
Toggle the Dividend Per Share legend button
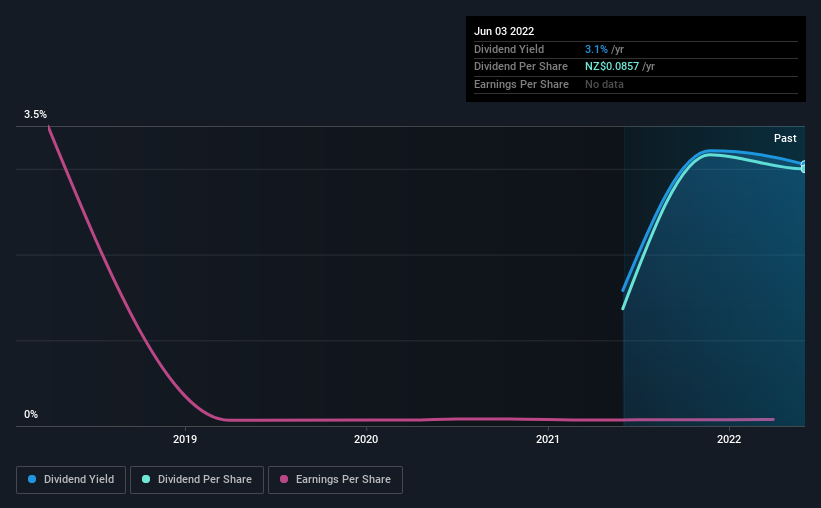click(x=197, y=480)
